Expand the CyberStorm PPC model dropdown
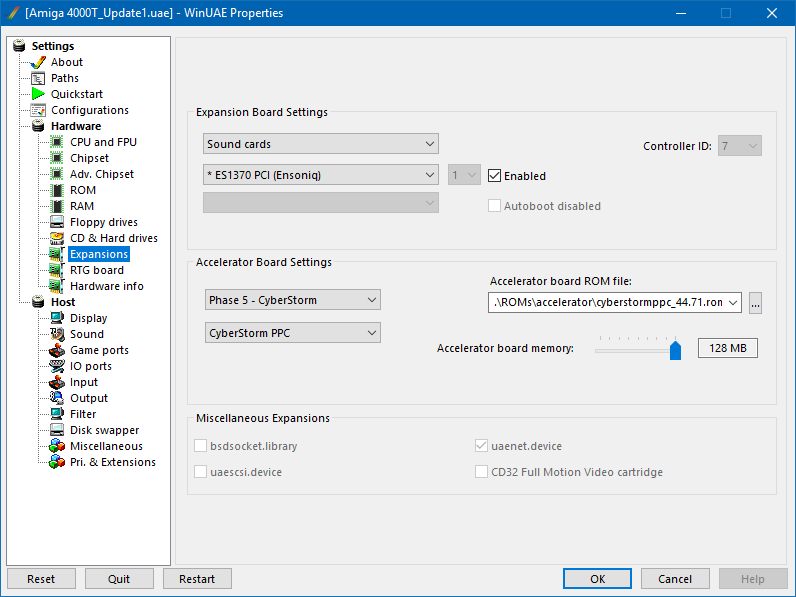796x597 pixels. tap(292, 332)
